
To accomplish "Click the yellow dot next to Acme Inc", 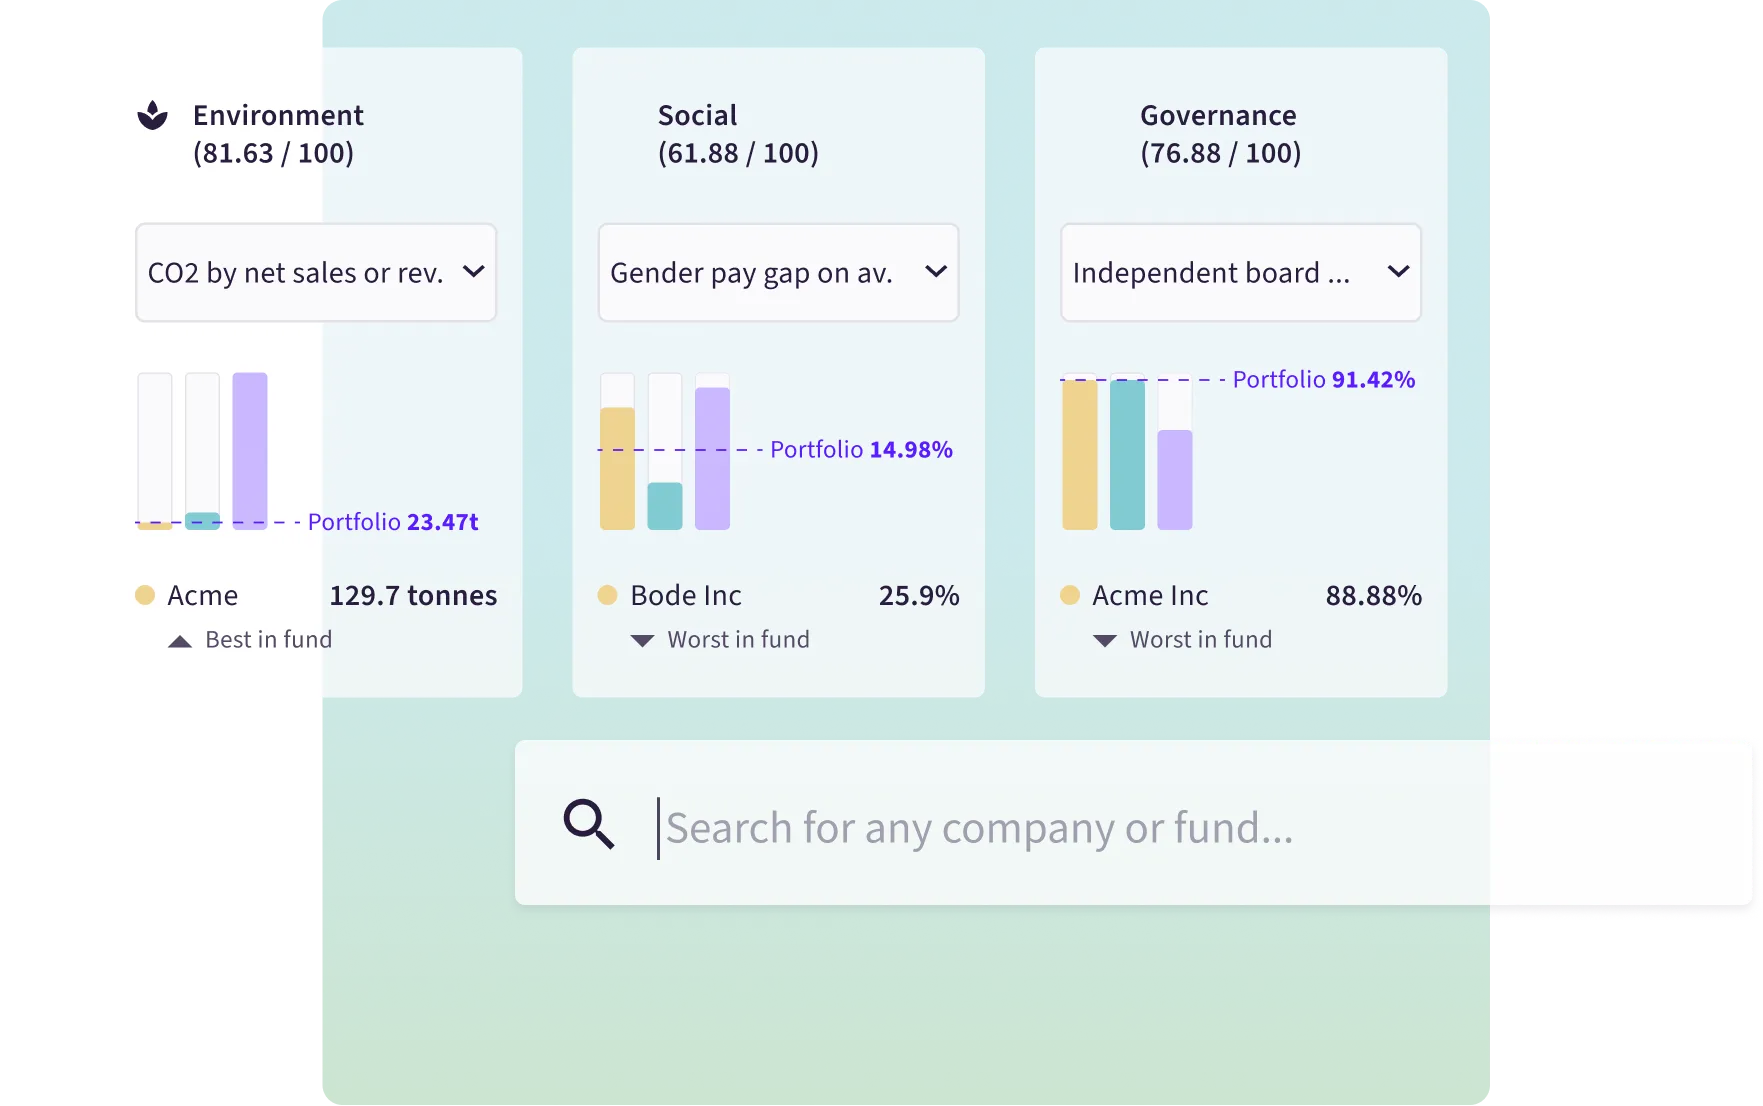I will click(1071, 594).
